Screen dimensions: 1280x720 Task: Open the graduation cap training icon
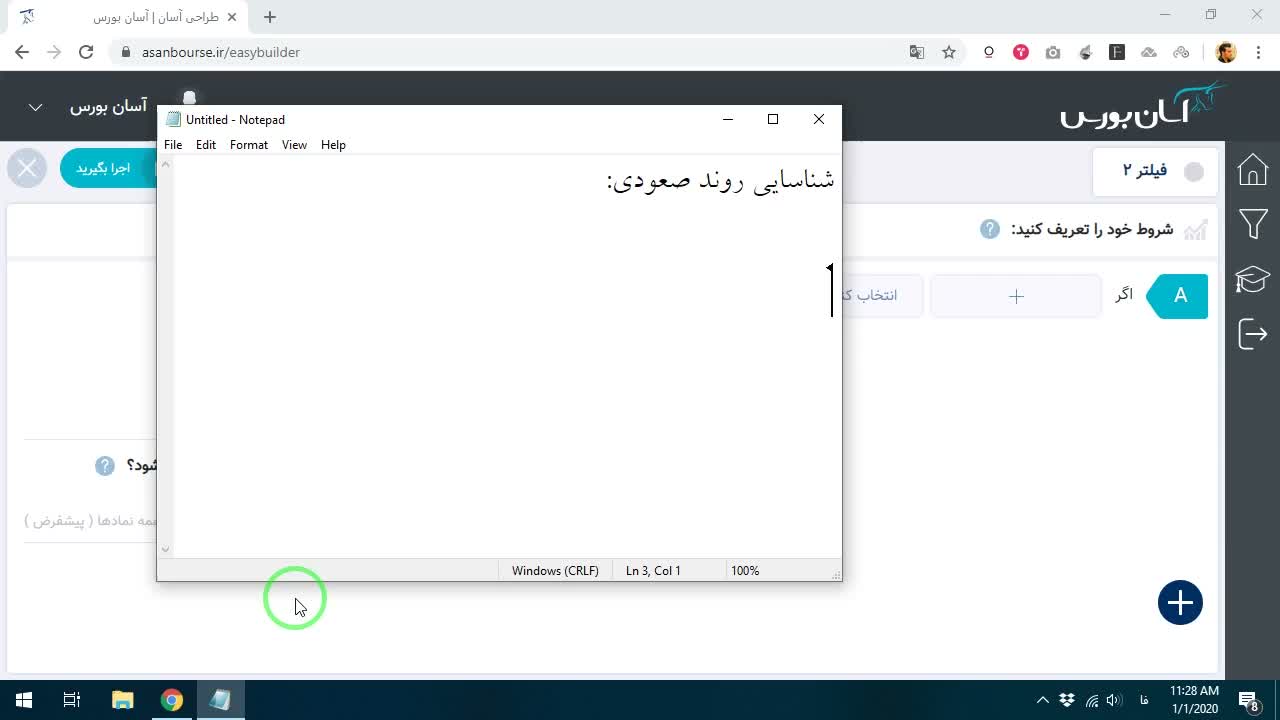[x=1252, y=279]
